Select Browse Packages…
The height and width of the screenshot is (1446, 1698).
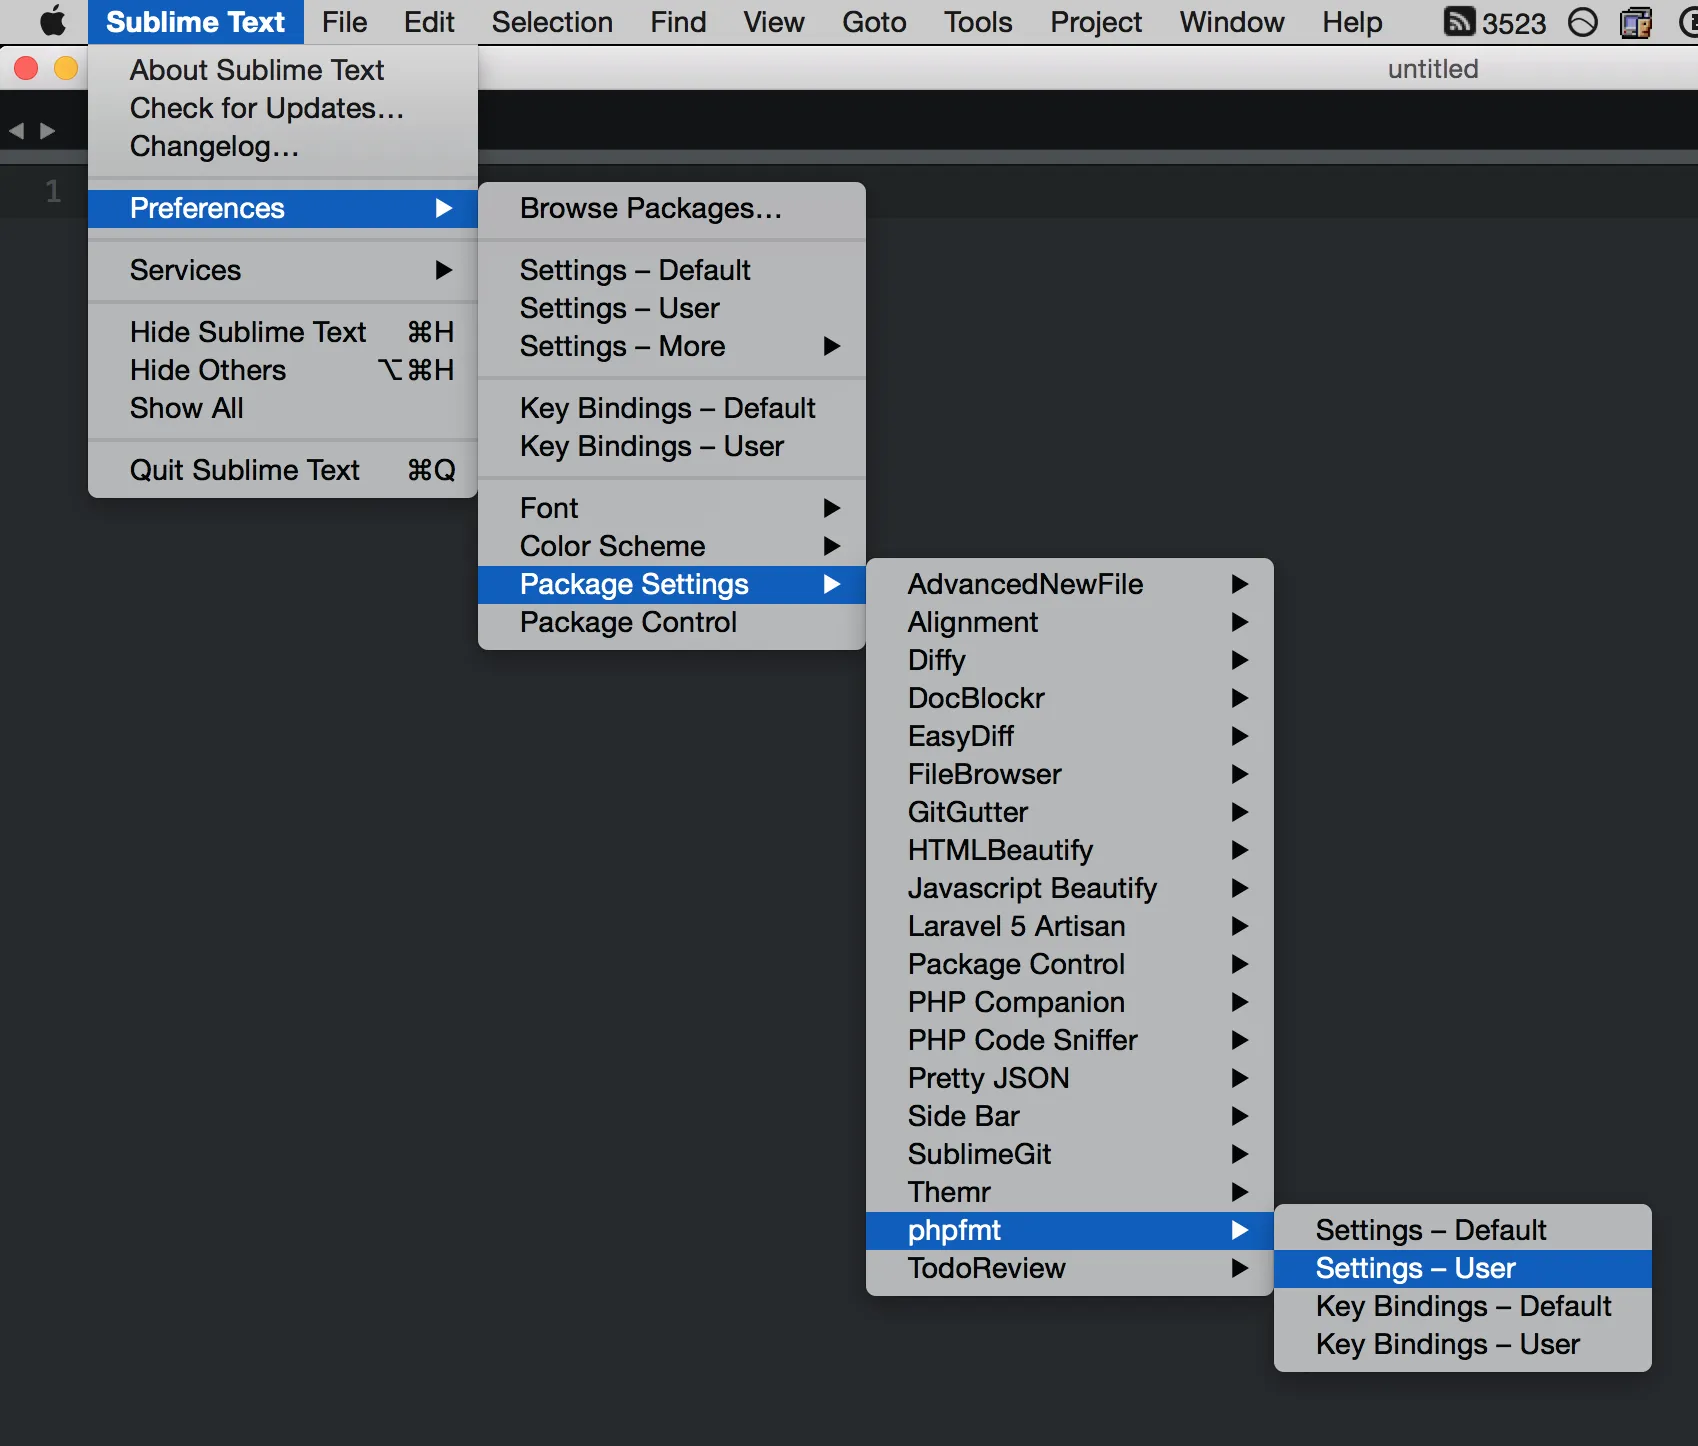point(672,208)
